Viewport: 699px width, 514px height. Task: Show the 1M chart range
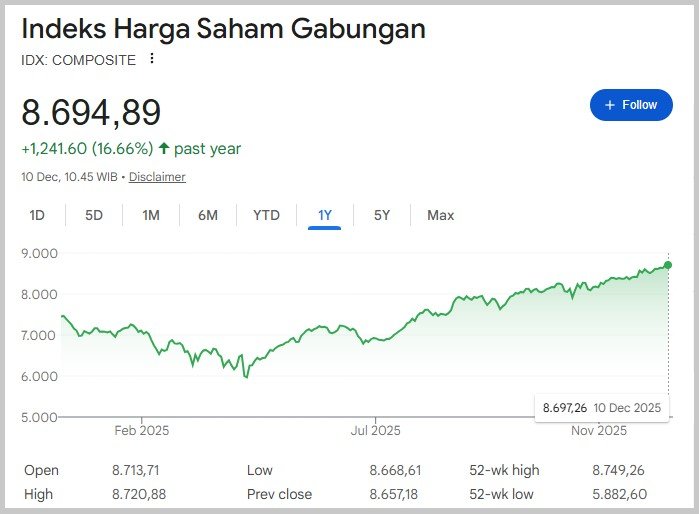[x=151, y=215]
